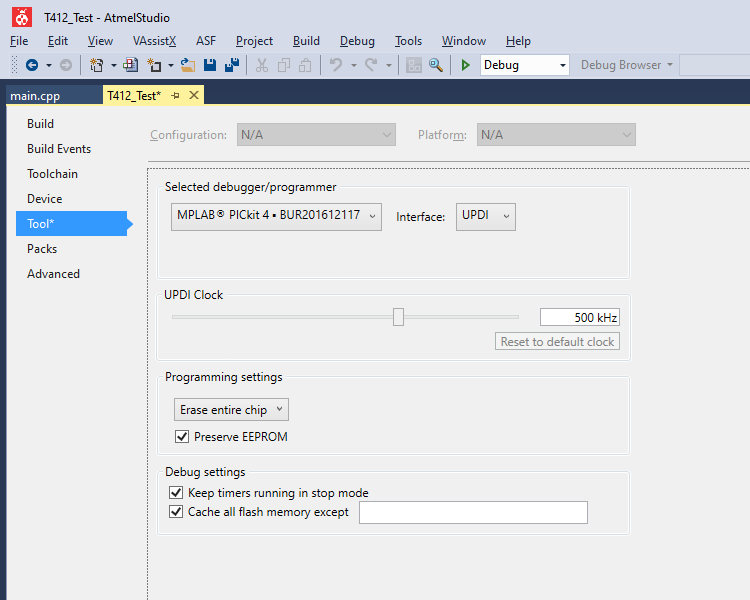Uncheck Cache all flash memory except
Viewport: 750px width, 600px height.
pos(176,511)
